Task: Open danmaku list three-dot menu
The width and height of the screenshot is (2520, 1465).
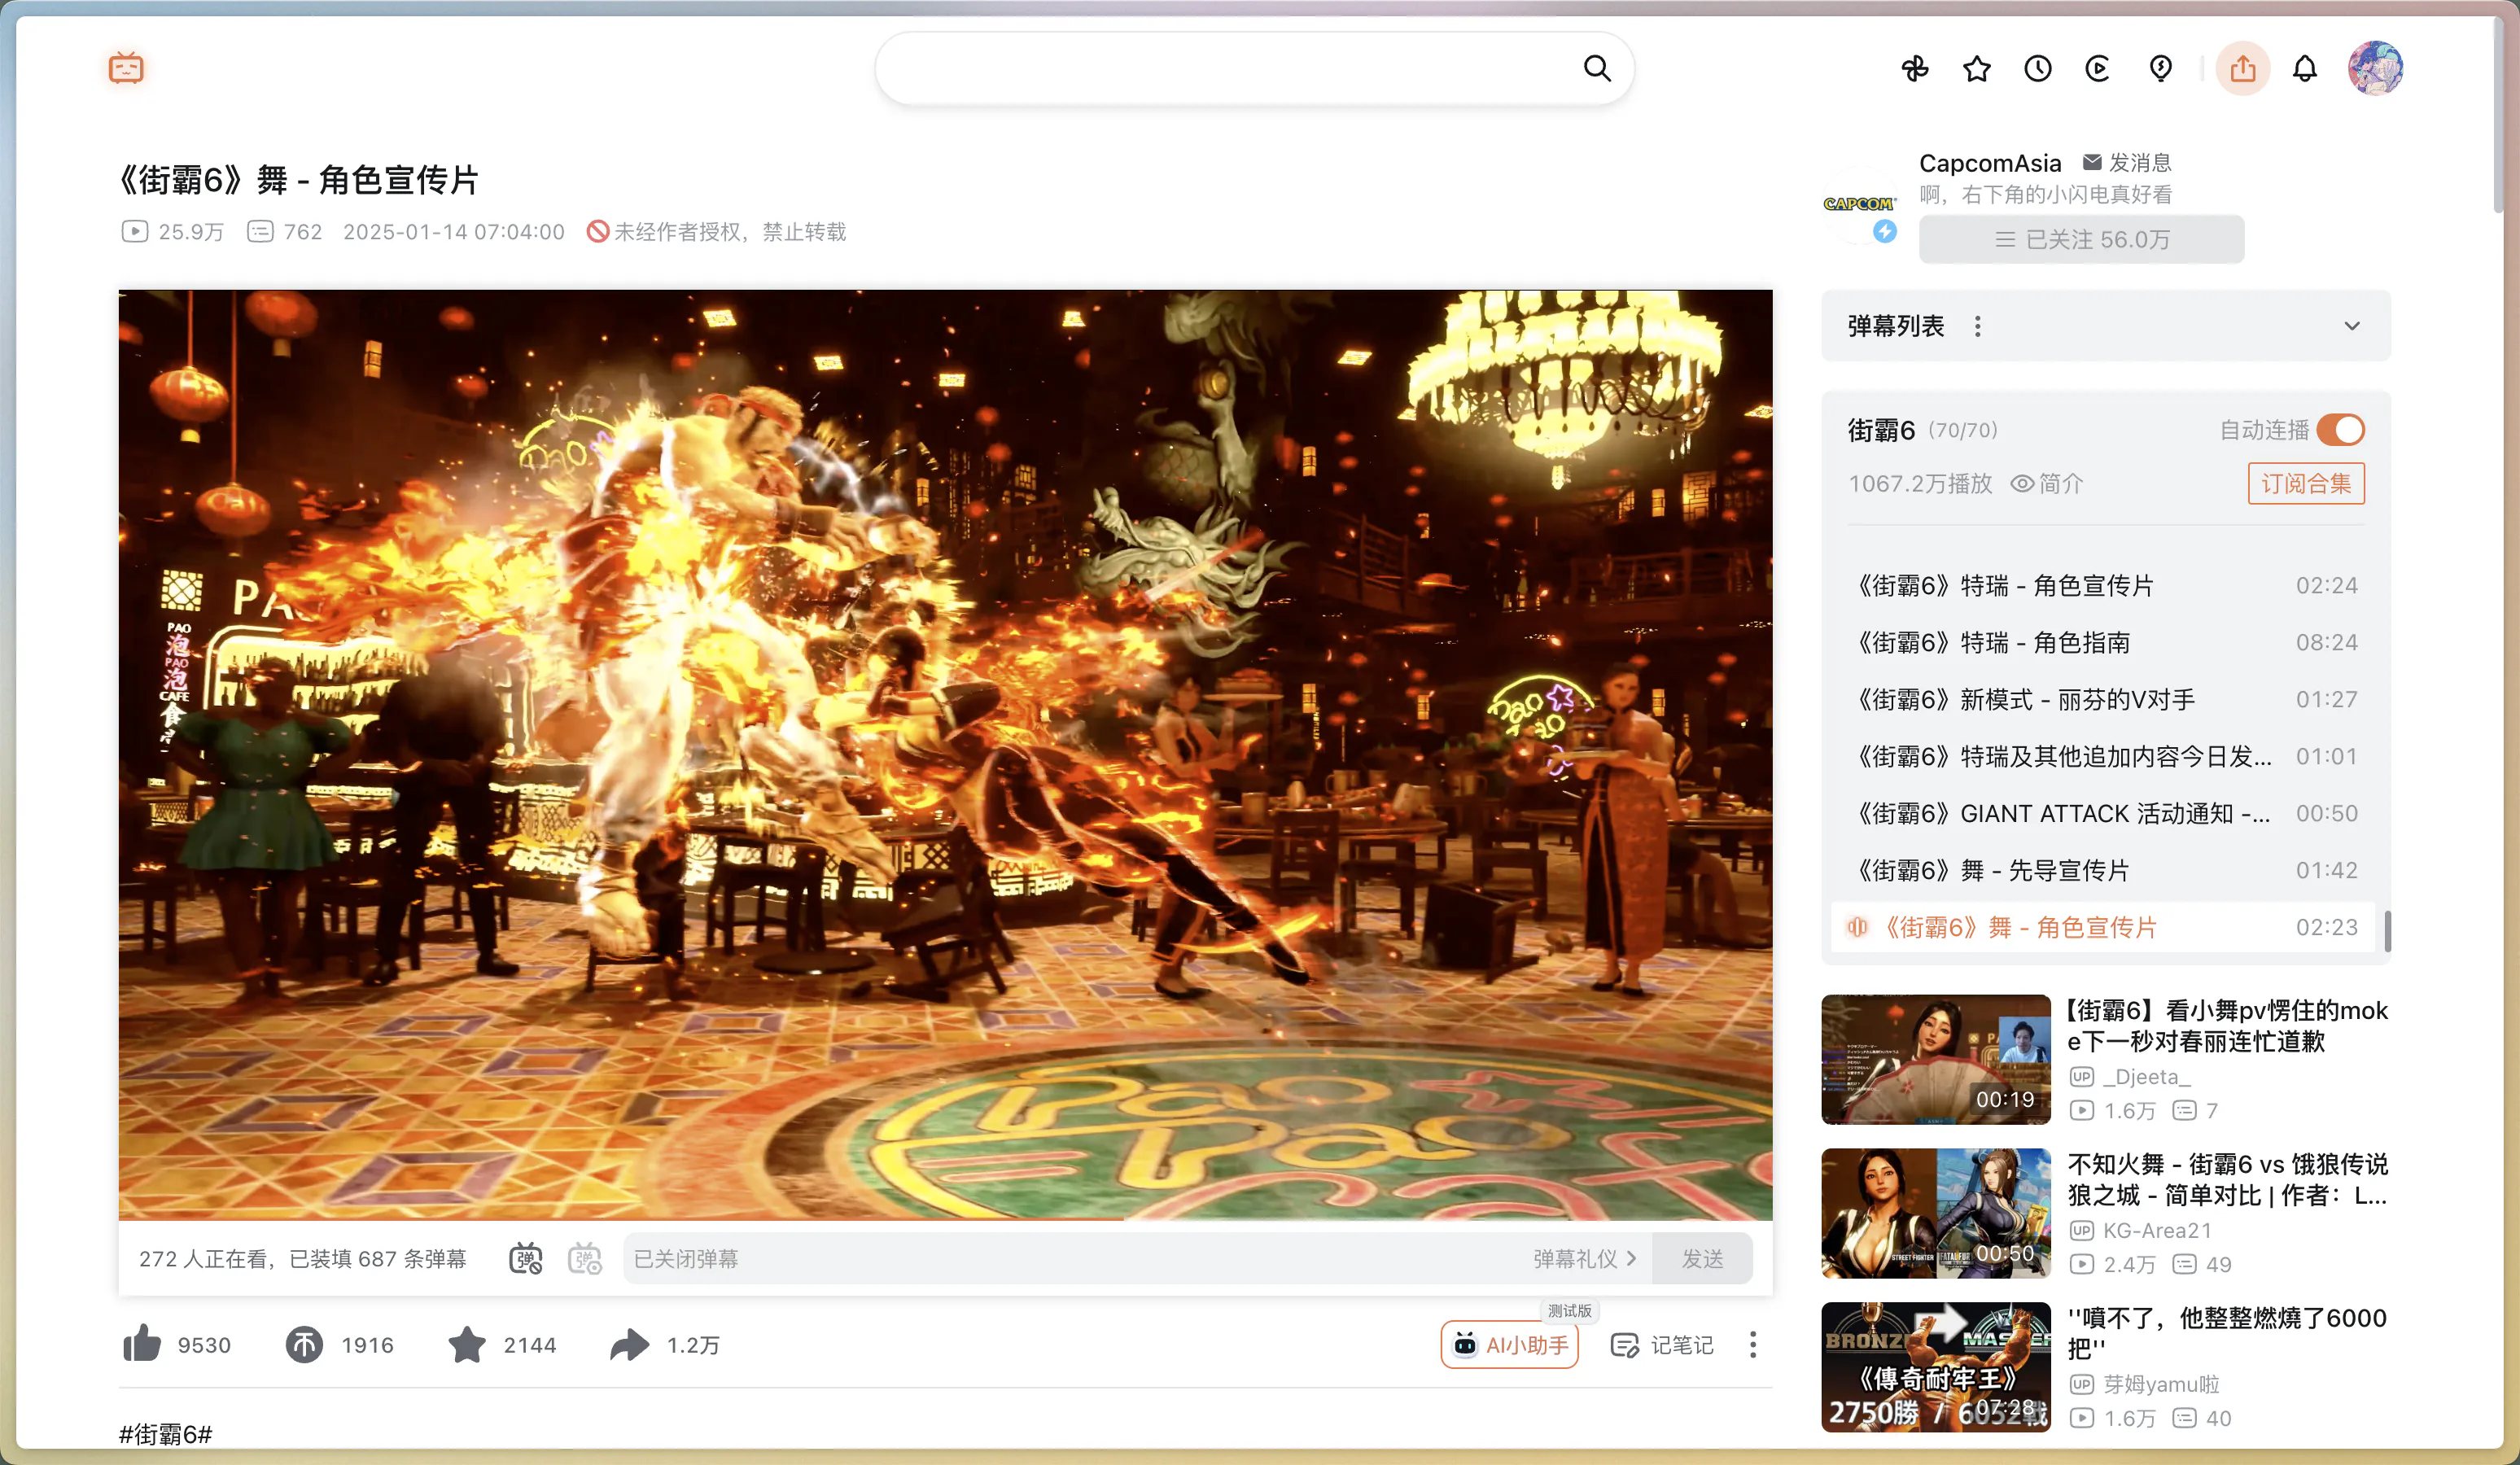Action: coord(1977,326)
